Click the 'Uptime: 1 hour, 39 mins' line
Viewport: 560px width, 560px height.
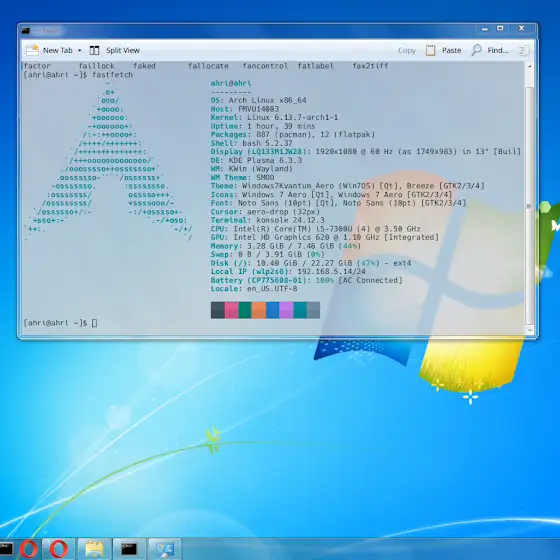tap(263, 126)
